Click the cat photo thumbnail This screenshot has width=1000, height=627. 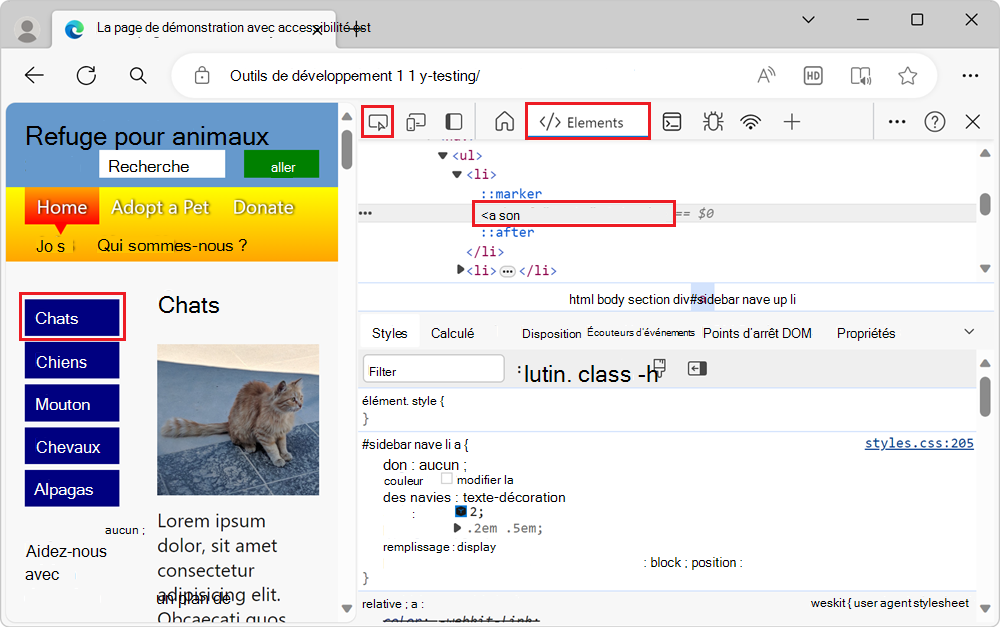[238, 420]
